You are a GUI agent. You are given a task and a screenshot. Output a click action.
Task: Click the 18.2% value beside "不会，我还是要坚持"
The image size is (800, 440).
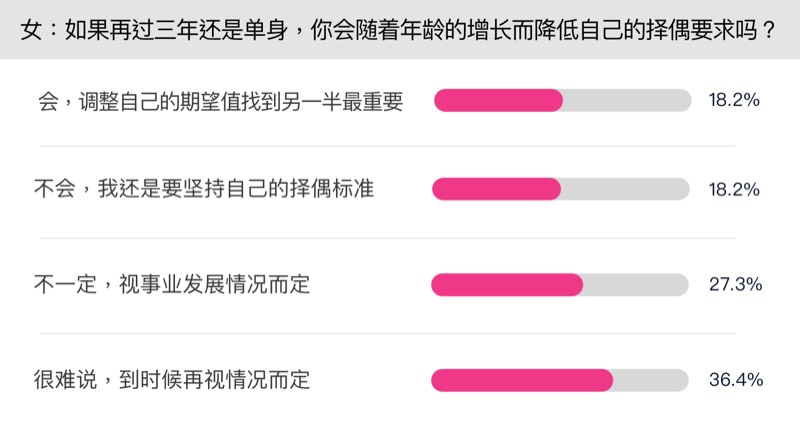click(735, 189)
